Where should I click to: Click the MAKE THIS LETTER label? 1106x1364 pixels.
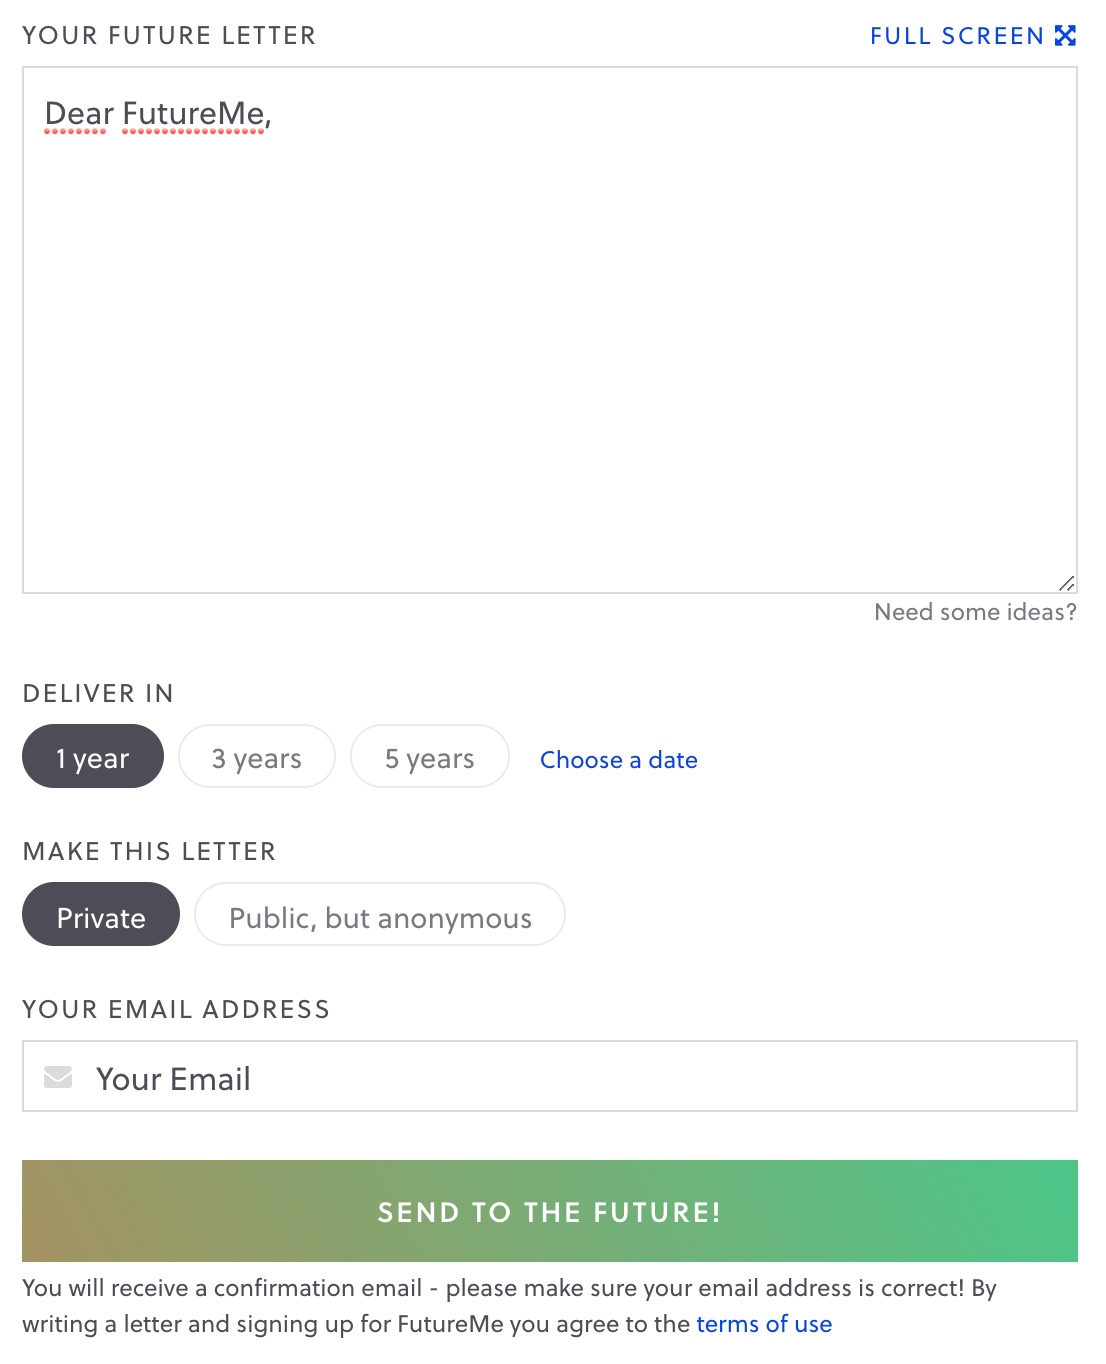(x=149, y=852)
